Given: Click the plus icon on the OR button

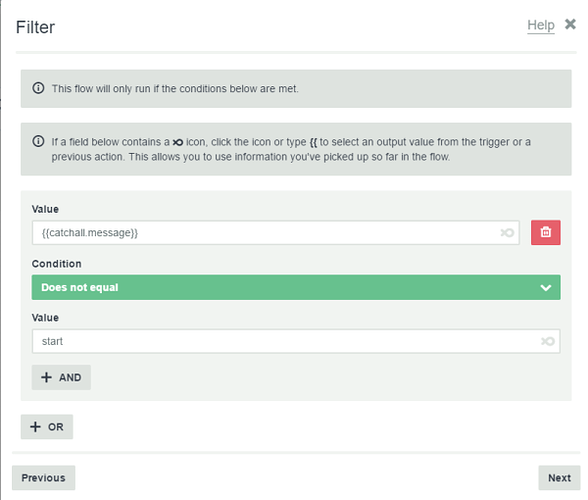Looking at the screenshot, I should tap(35, 427).
